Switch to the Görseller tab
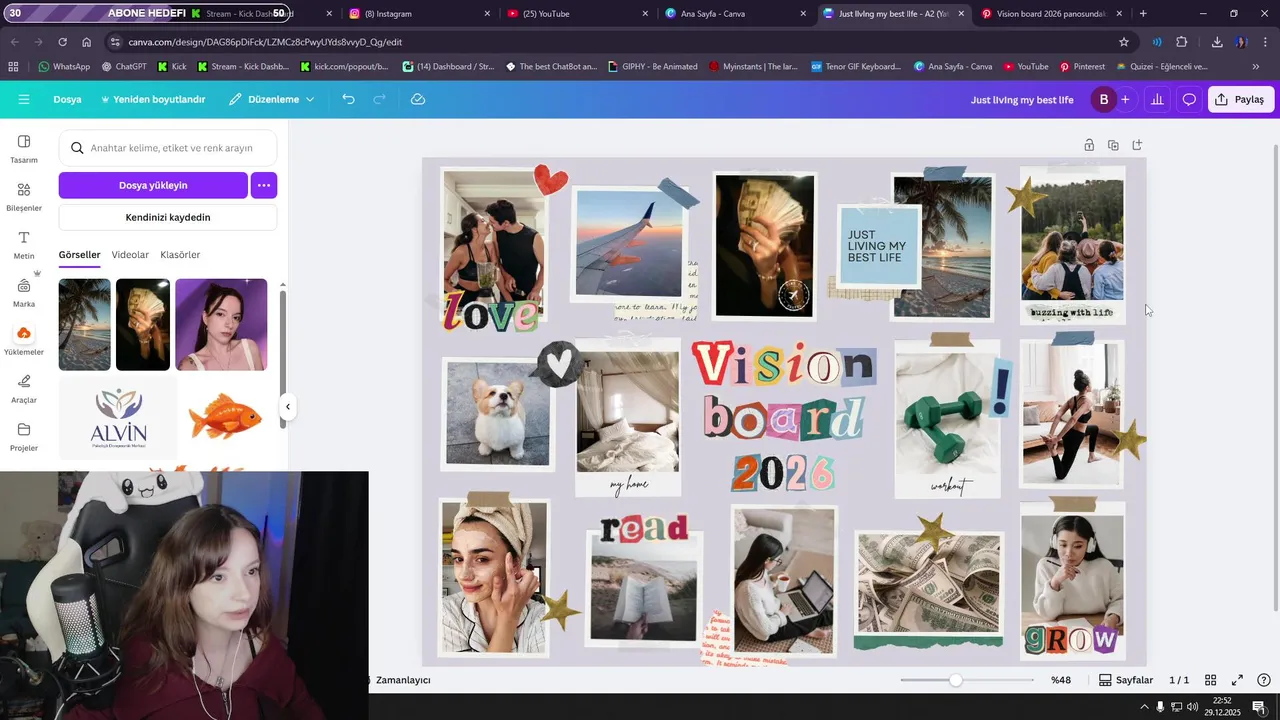The width and height of the screenshot is (1280, 720). point(79,255)
